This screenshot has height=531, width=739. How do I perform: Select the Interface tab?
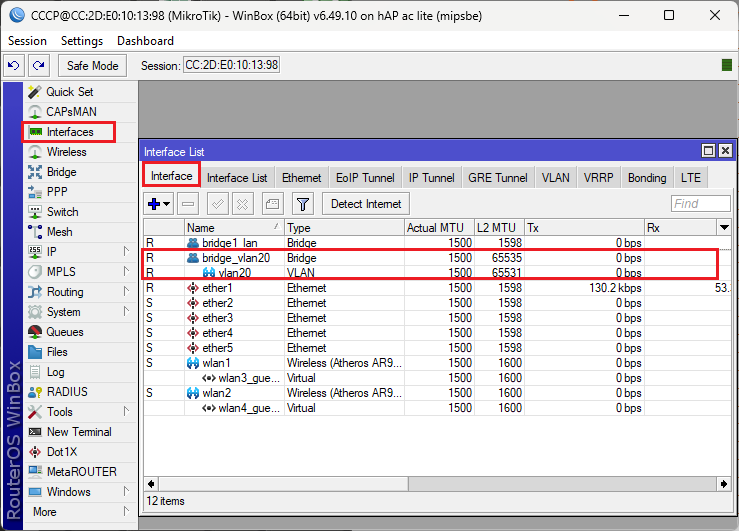click(172, 176)
